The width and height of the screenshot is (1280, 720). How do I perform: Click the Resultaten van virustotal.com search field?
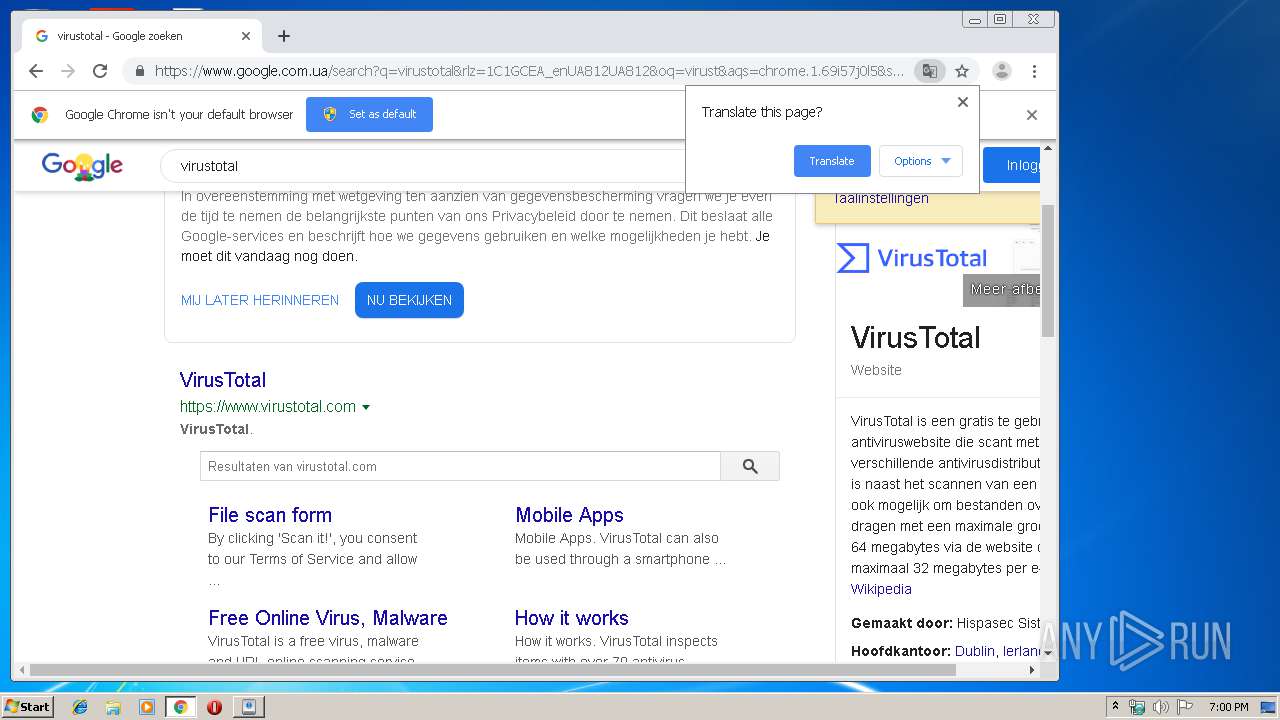(x=460, y=466)
